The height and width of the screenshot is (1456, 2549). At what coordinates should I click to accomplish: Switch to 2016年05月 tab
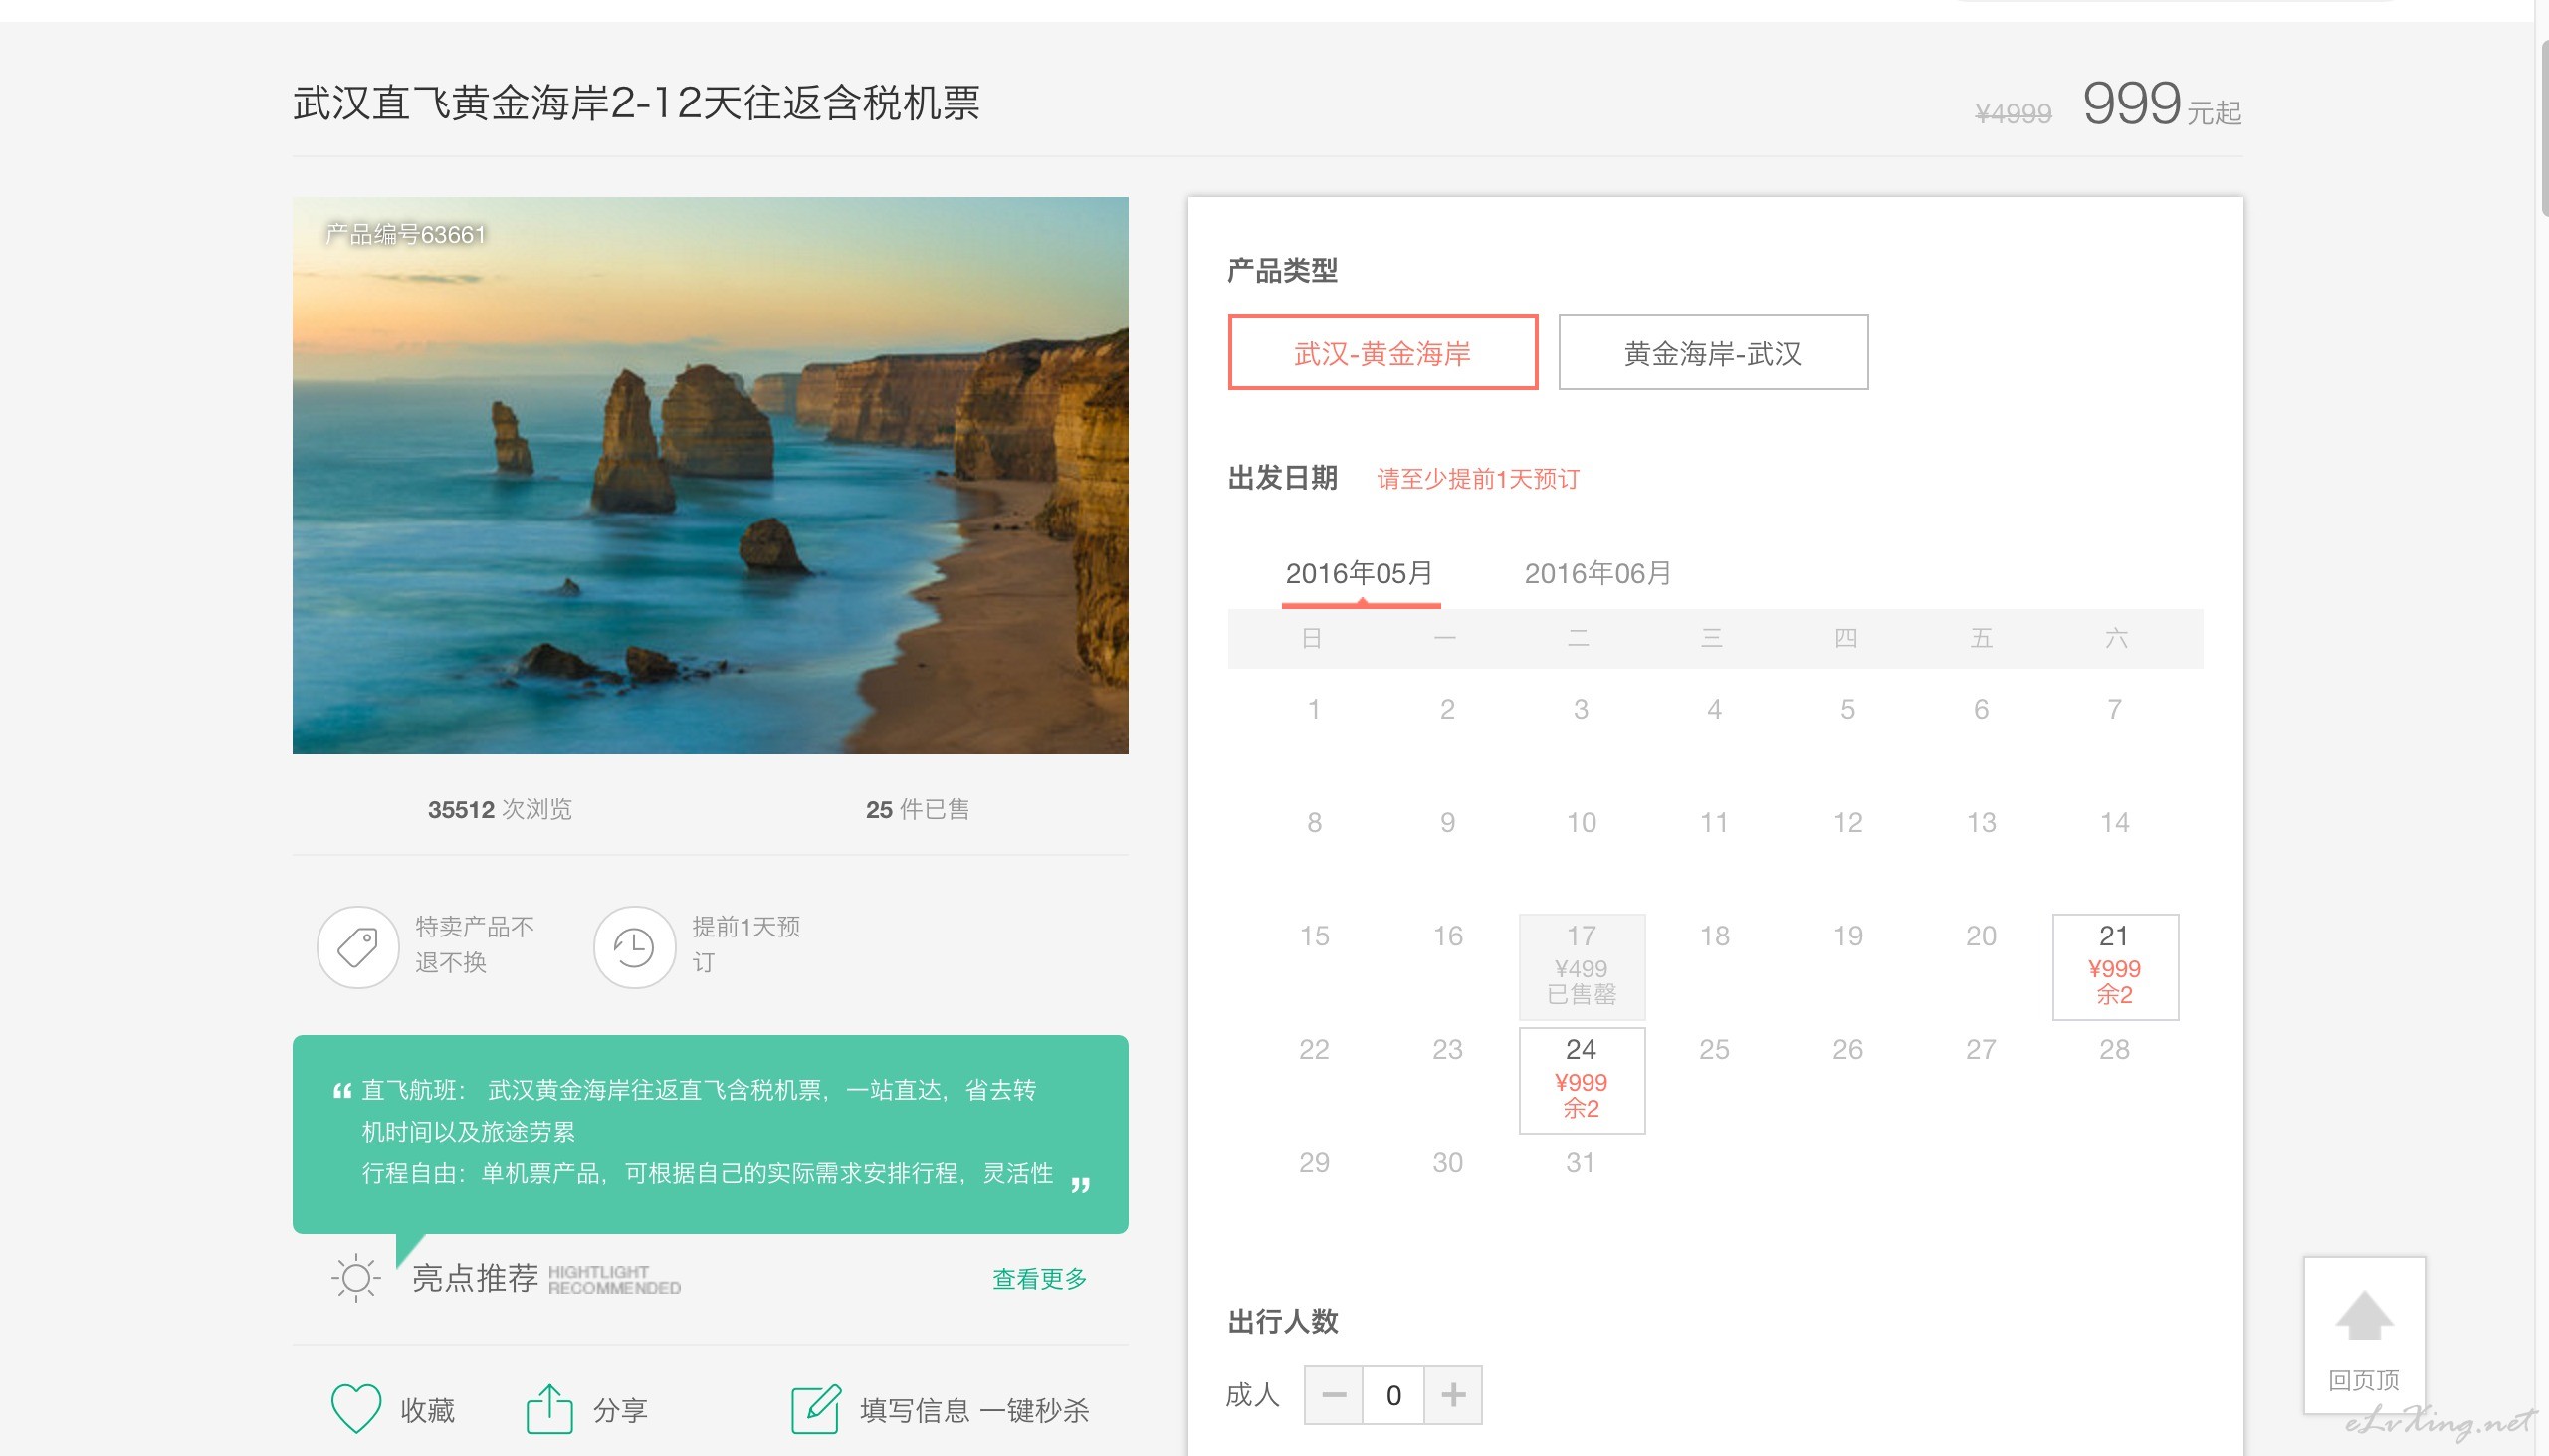point(1360,574)
